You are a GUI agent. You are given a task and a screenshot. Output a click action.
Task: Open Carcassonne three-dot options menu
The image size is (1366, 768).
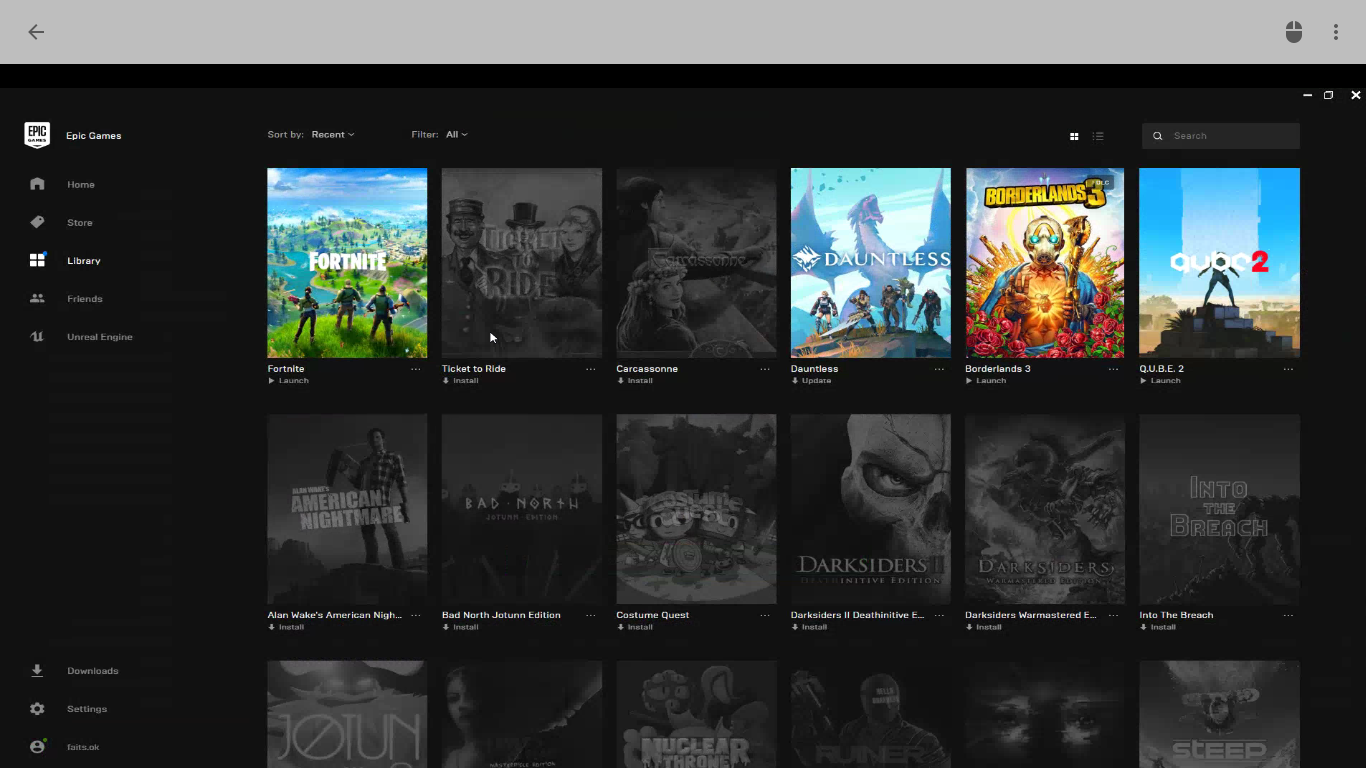click(x=765, y=369)
